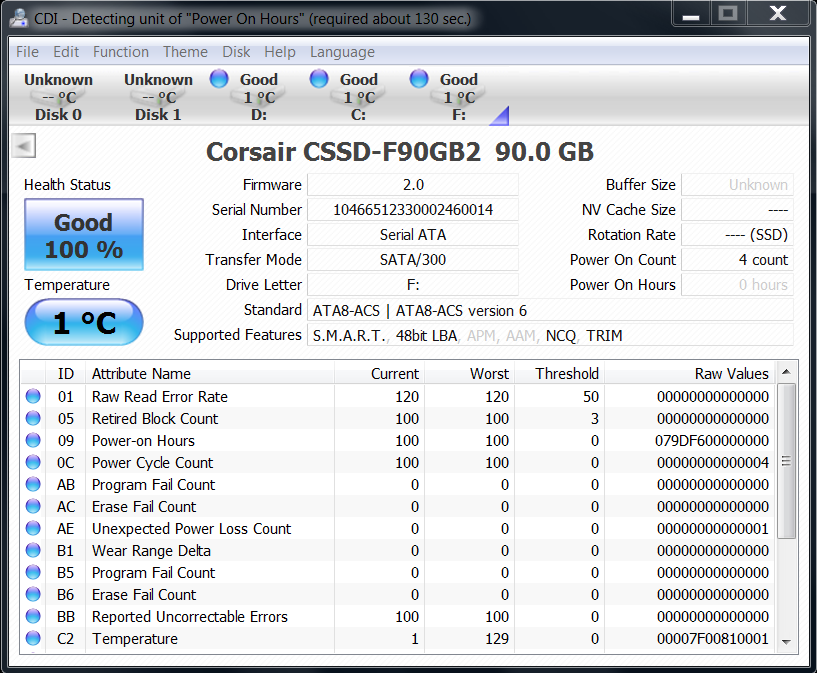Click the blue status orb for drive F:
817x673 pixels.
419,79
